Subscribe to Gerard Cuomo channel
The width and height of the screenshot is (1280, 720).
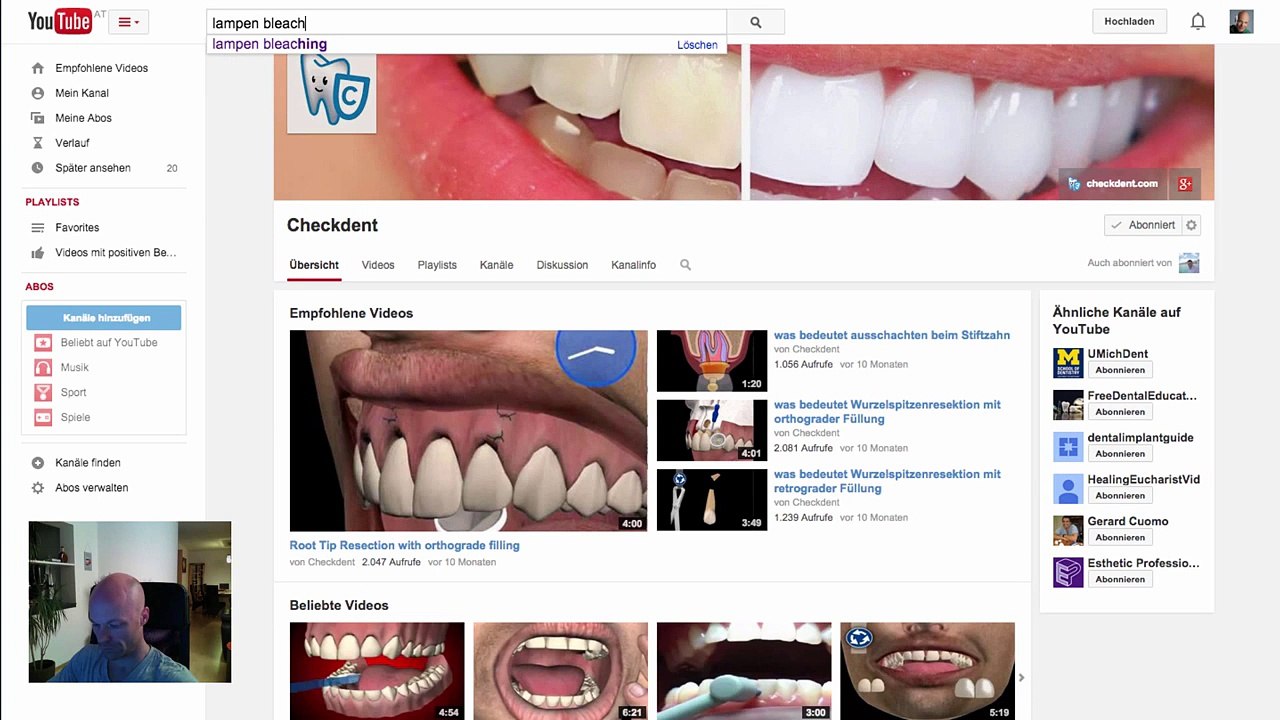(x=1119, y=537)
